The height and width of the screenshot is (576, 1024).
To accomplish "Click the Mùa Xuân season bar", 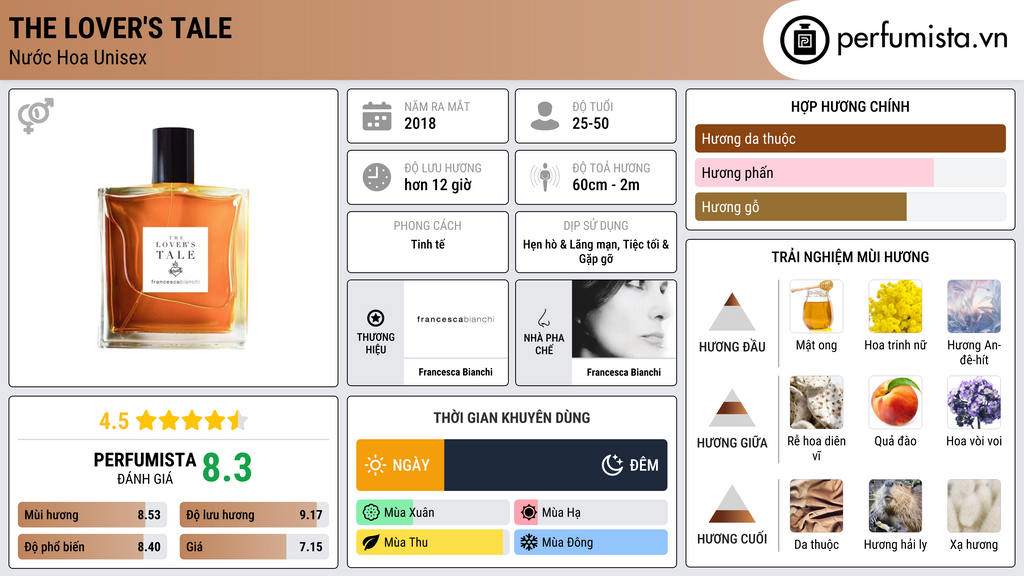I will (432, 513).
